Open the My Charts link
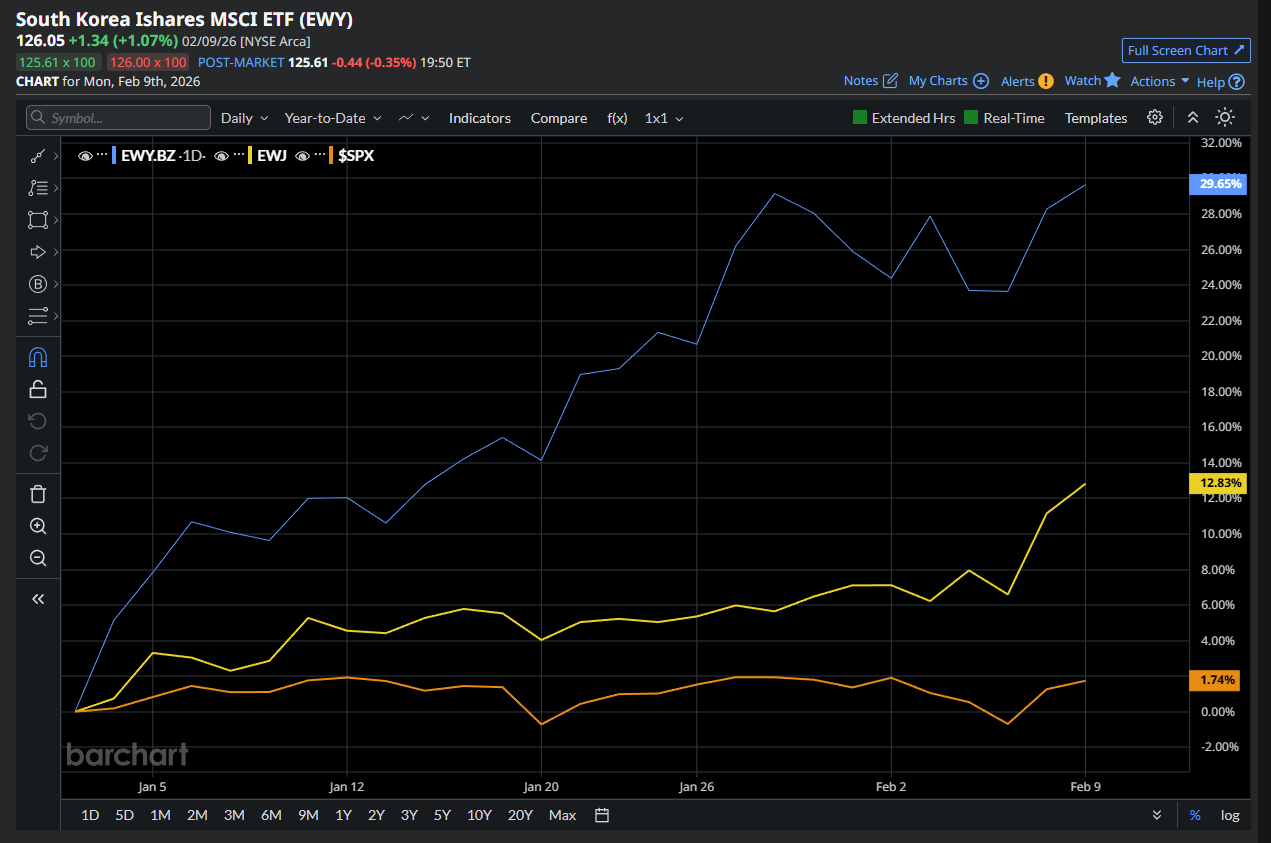This screenshot has height=843, width=1271. [947, 81]
